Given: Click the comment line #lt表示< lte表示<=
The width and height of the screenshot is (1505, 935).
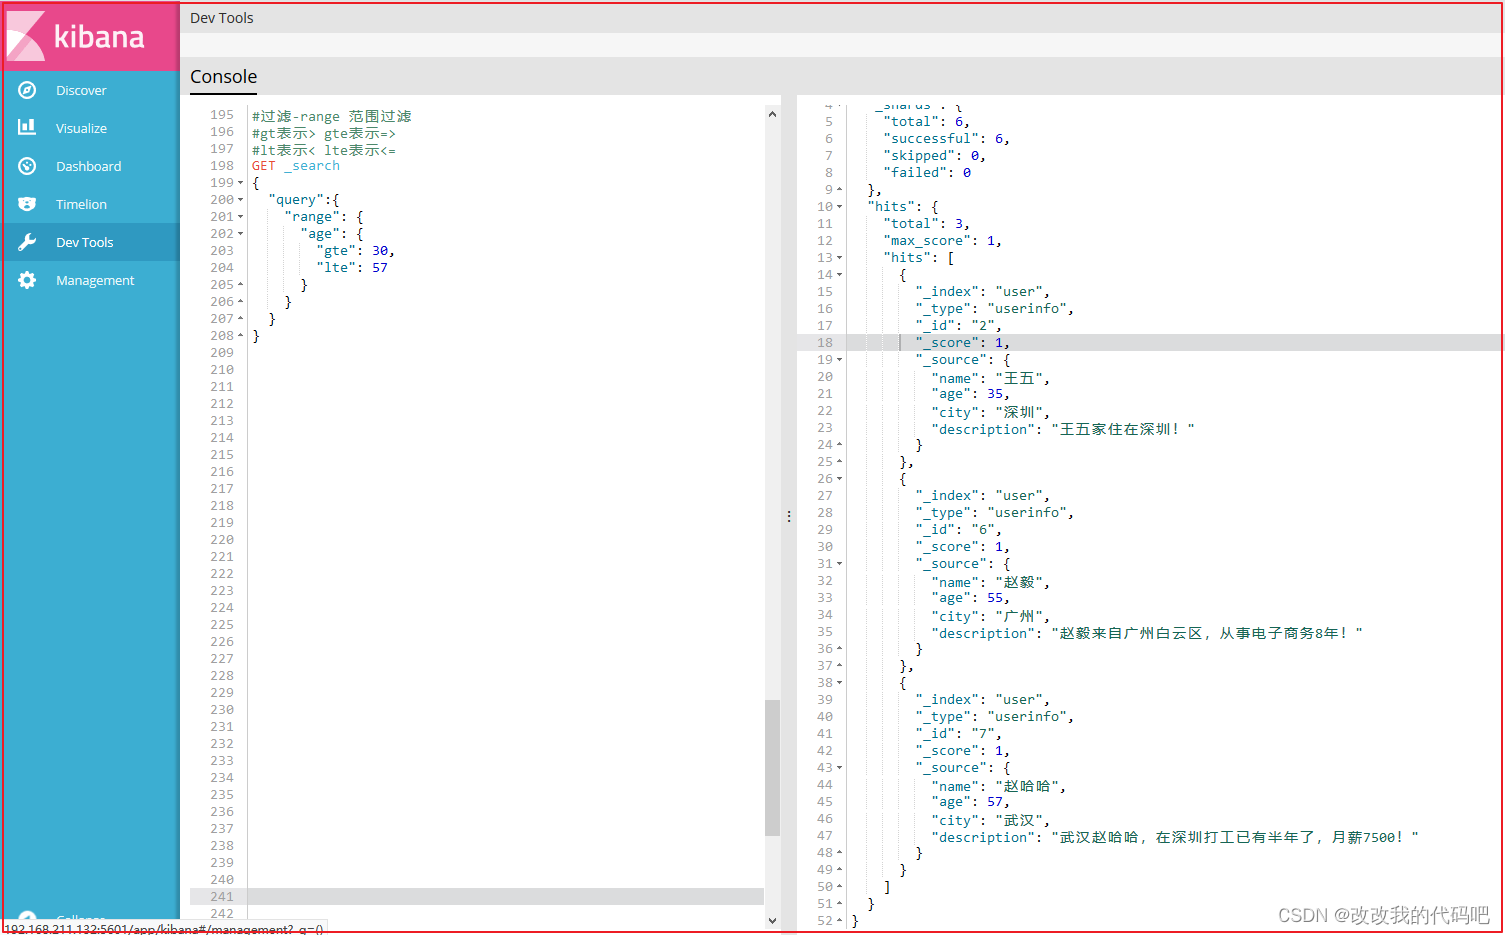Looking at the screenshot, I should coord(324,150).
